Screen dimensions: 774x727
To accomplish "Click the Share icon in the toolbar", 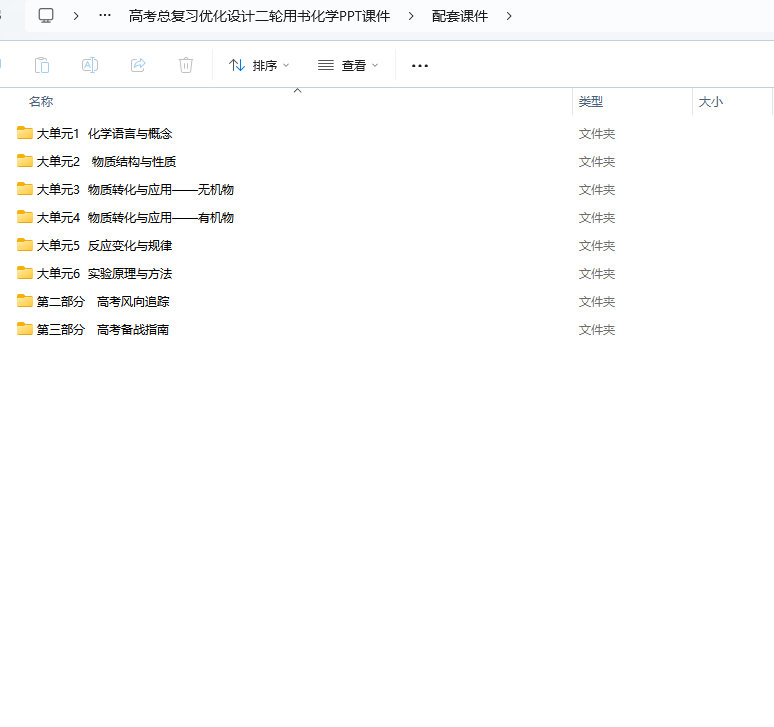I will pyautogui.click(x=138, y=65).
